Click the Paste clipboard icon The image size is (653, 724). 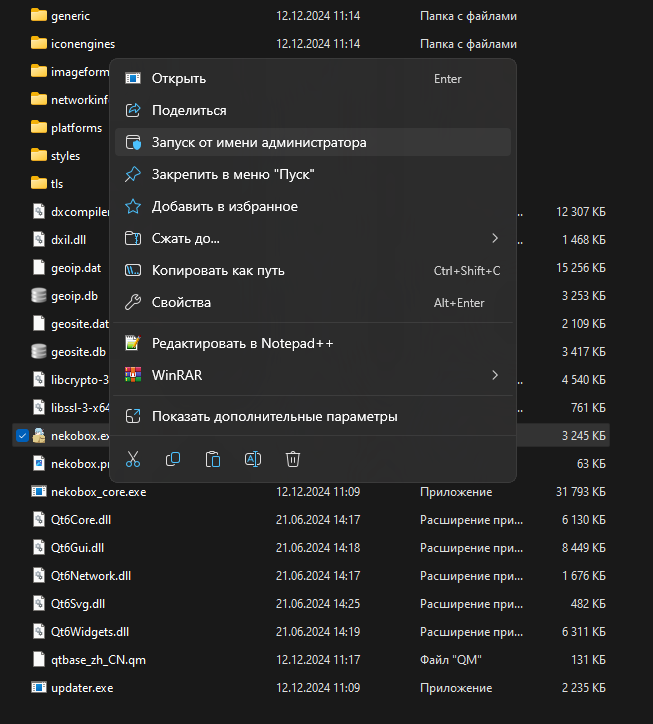(x=213, y=459)
